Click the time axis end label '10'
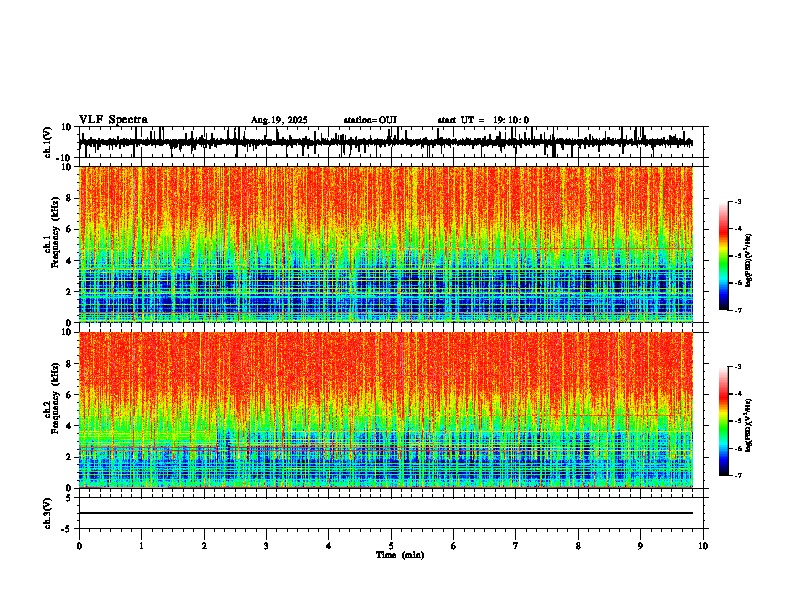 click(703, 546)
